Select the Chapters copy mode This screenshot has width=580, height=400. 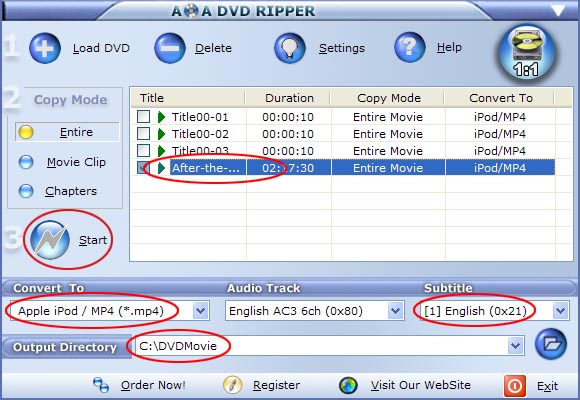[x=26, y=191]
